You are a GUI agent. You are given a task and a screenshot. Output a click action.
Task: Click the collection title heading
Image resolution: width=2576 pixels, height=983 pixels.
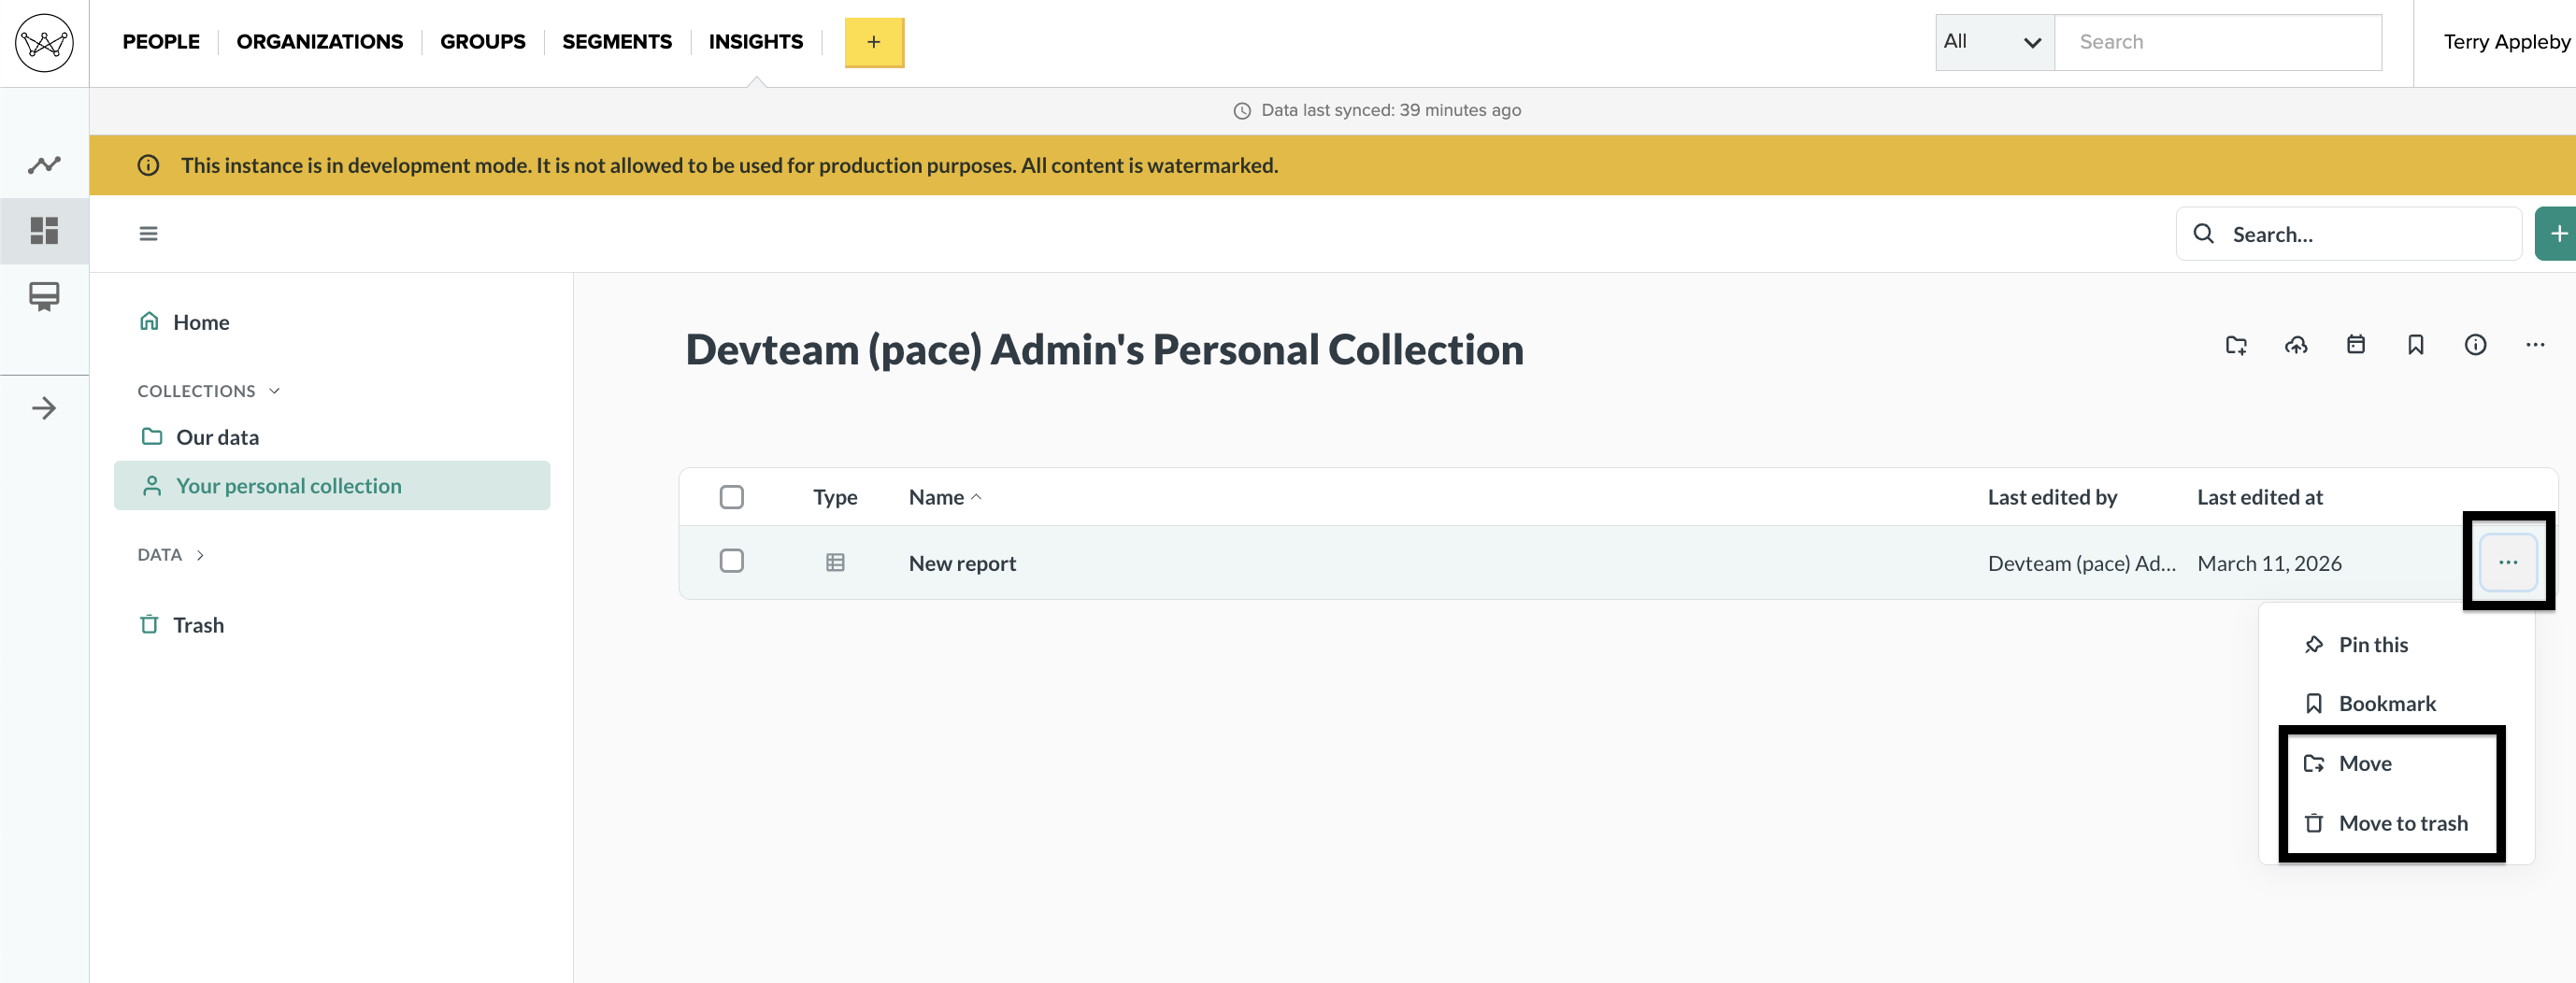pos(1104,350)
